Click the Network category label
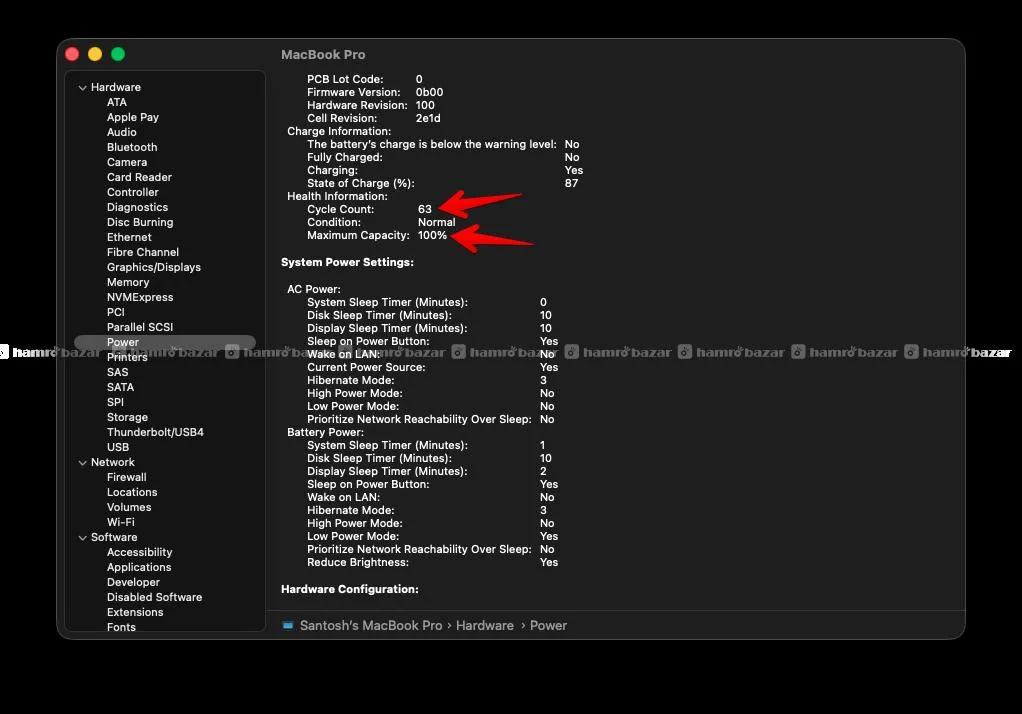The width and height of the screenshot is (1022, 714). pos(113,462)
